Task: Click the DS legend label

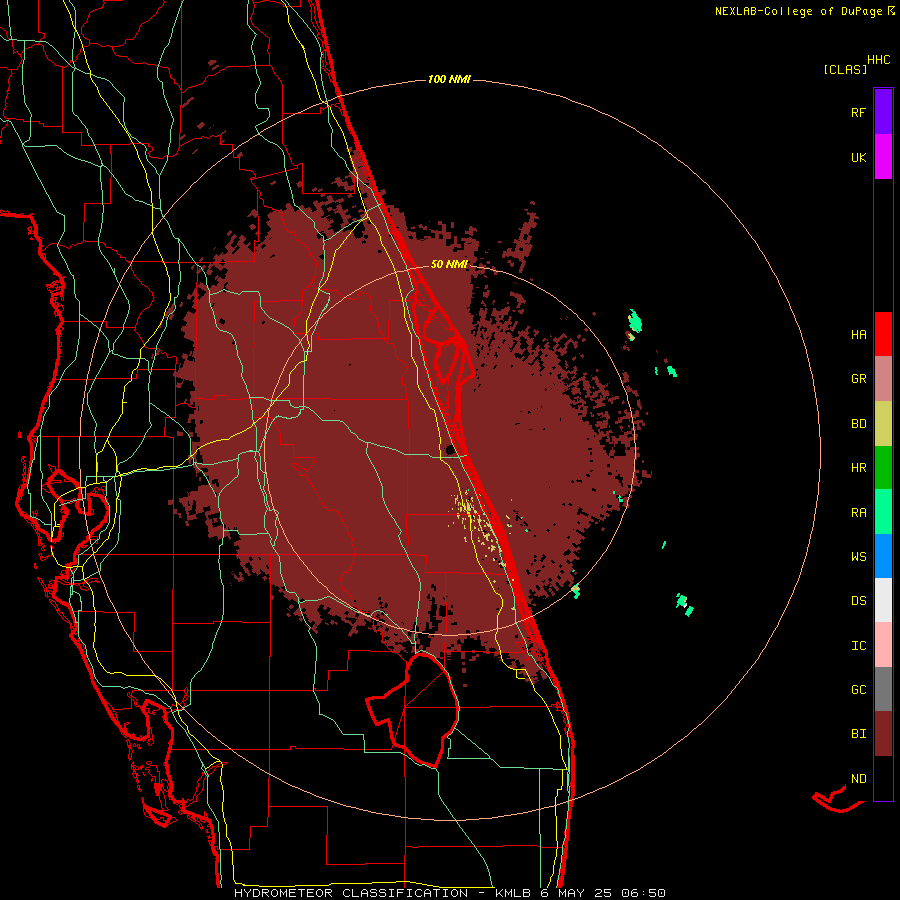Action: (x=858, y=601)
